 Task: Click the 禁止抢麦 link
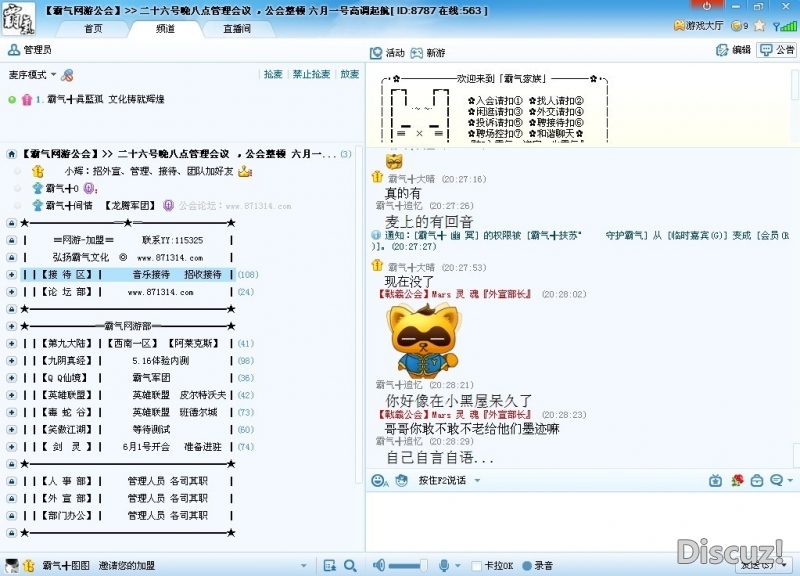(311, 74)
